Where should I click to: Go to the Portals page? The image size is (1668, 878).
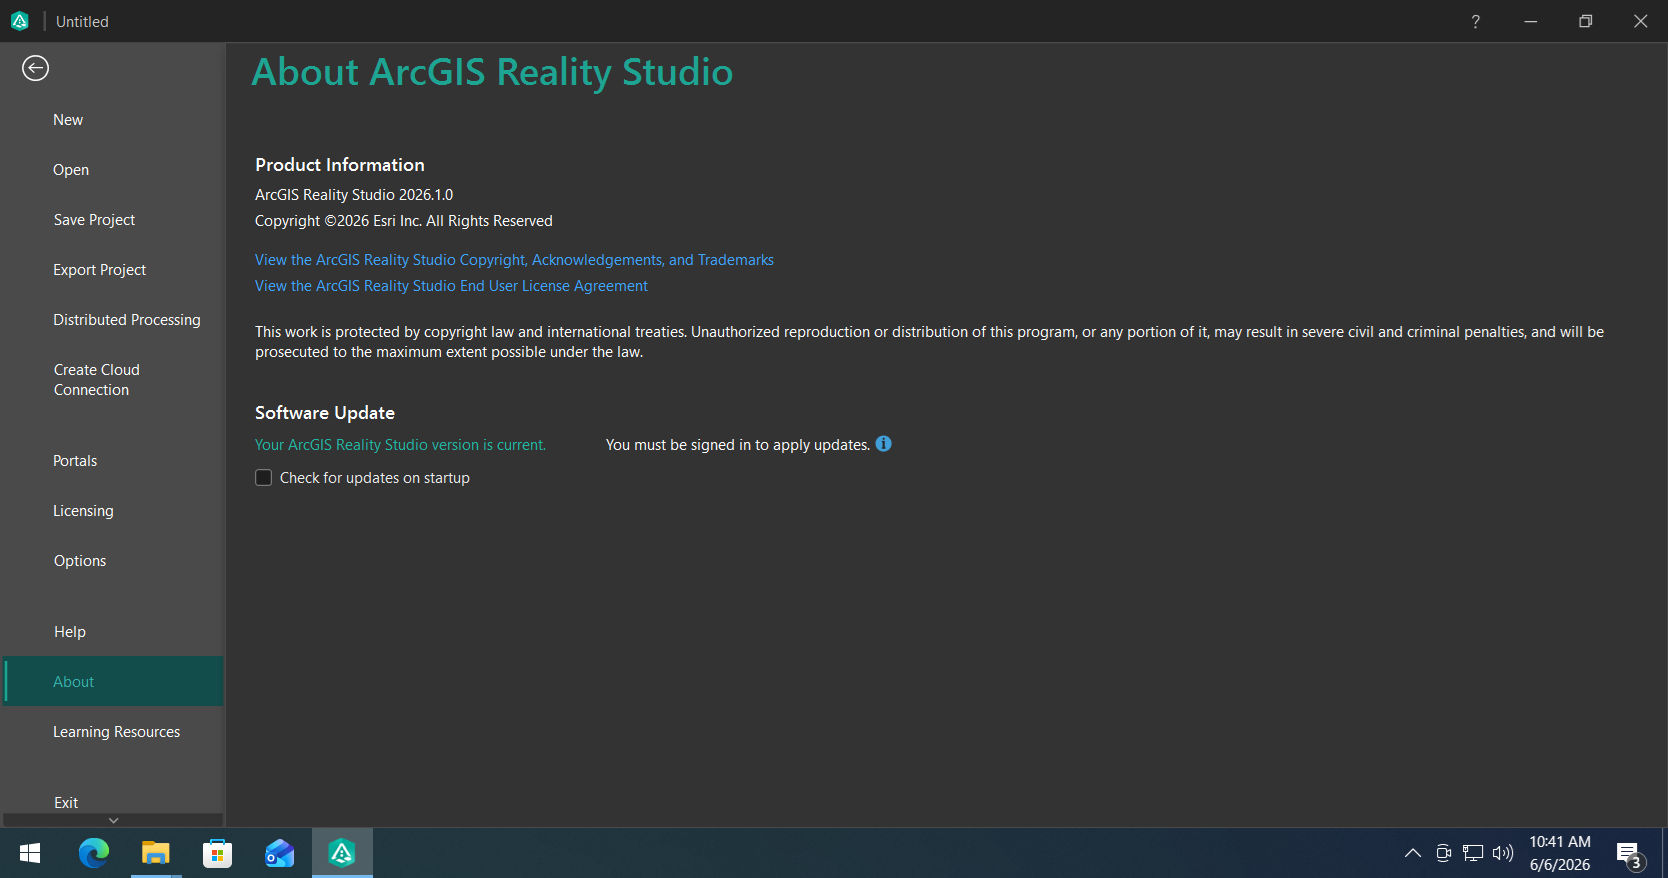click(x=75, y=461)
